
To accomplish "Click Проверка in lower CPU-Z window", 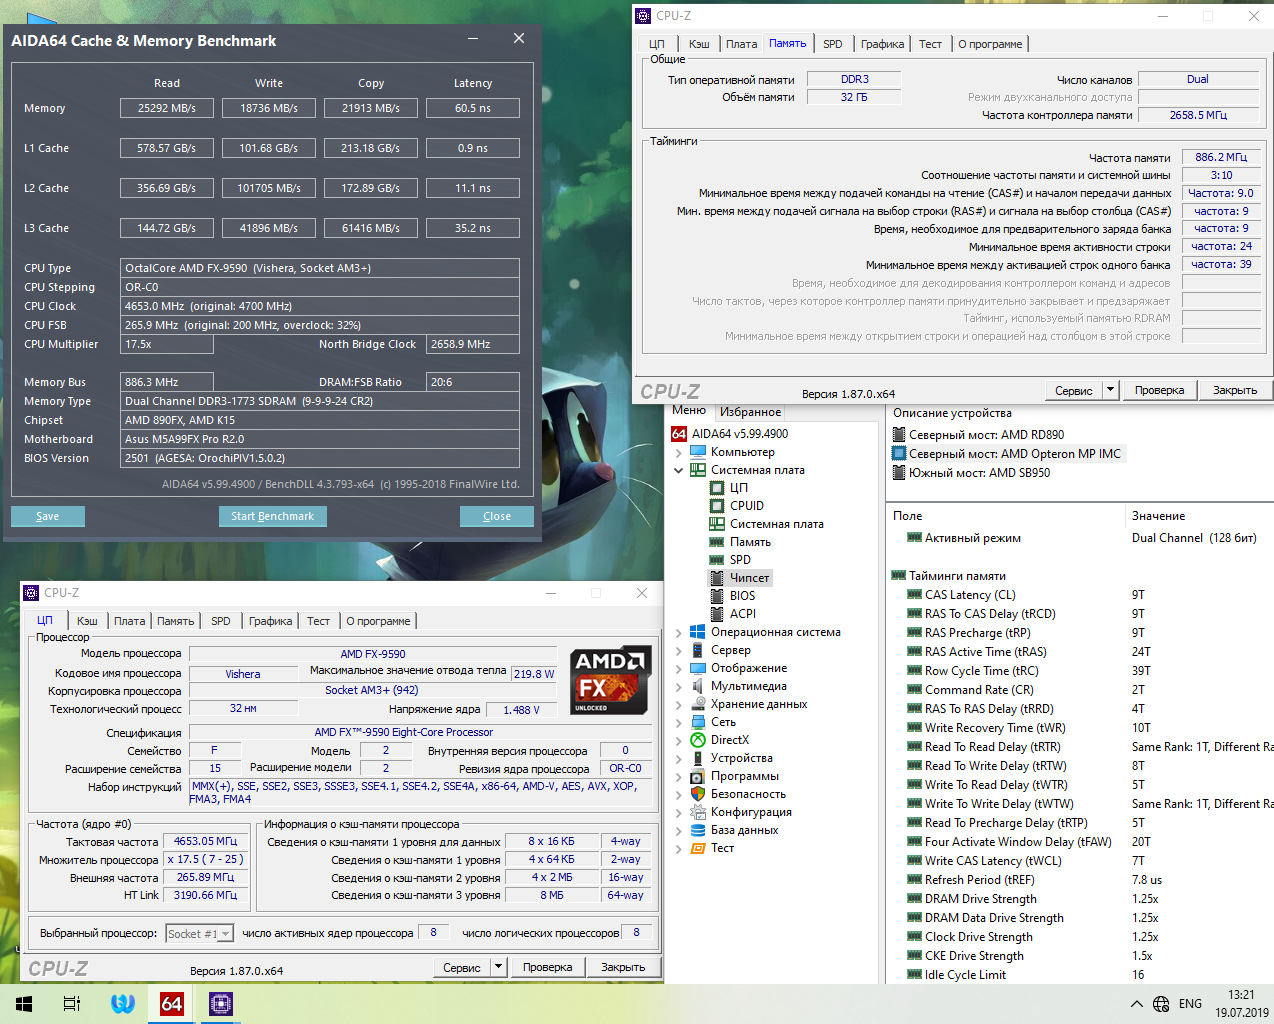I will click(x=547, y=967).
